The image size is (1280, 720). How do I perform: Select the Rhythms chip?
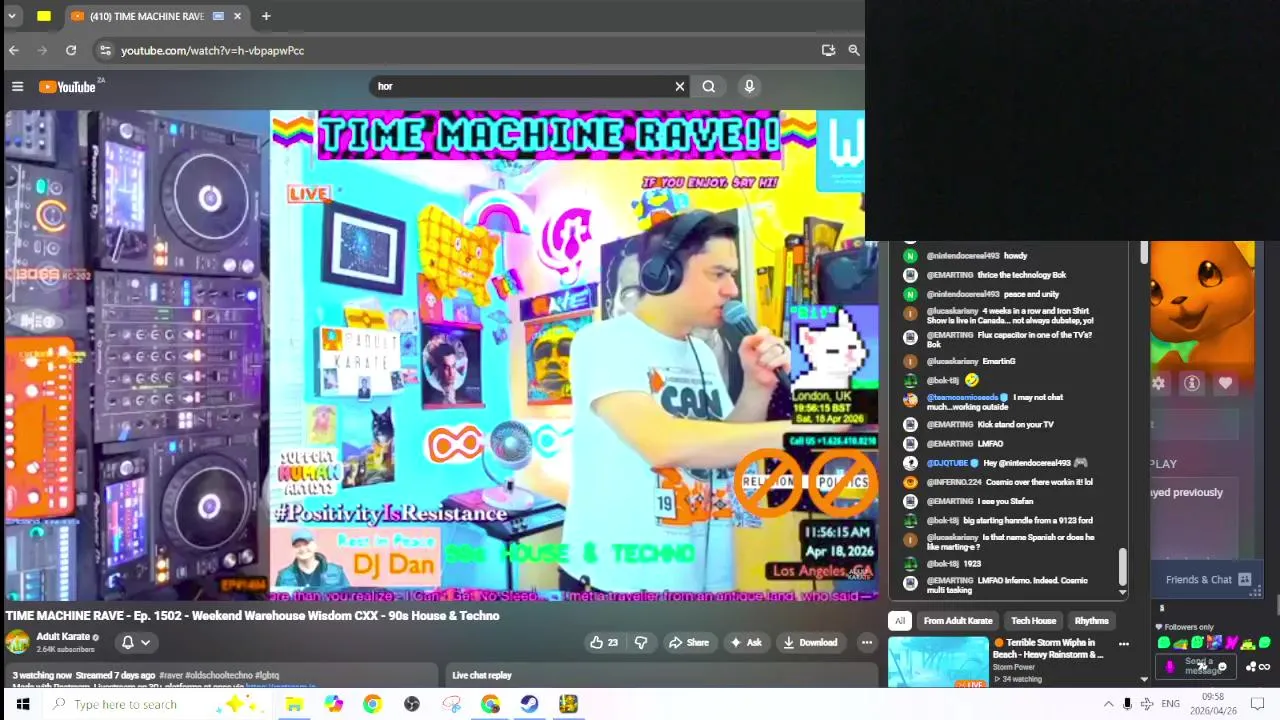pyautogui.click(x=1091, y=620)
